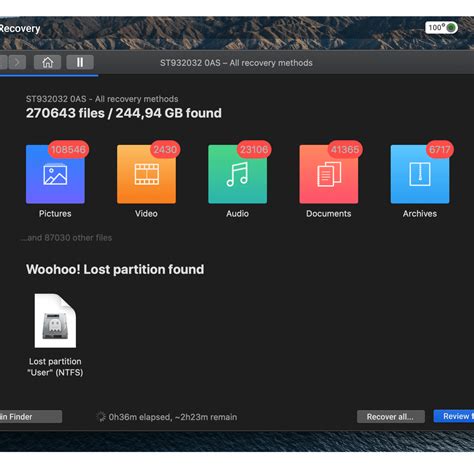
Task: Pause the scan with pause button
Action: [x=80, y=62]
